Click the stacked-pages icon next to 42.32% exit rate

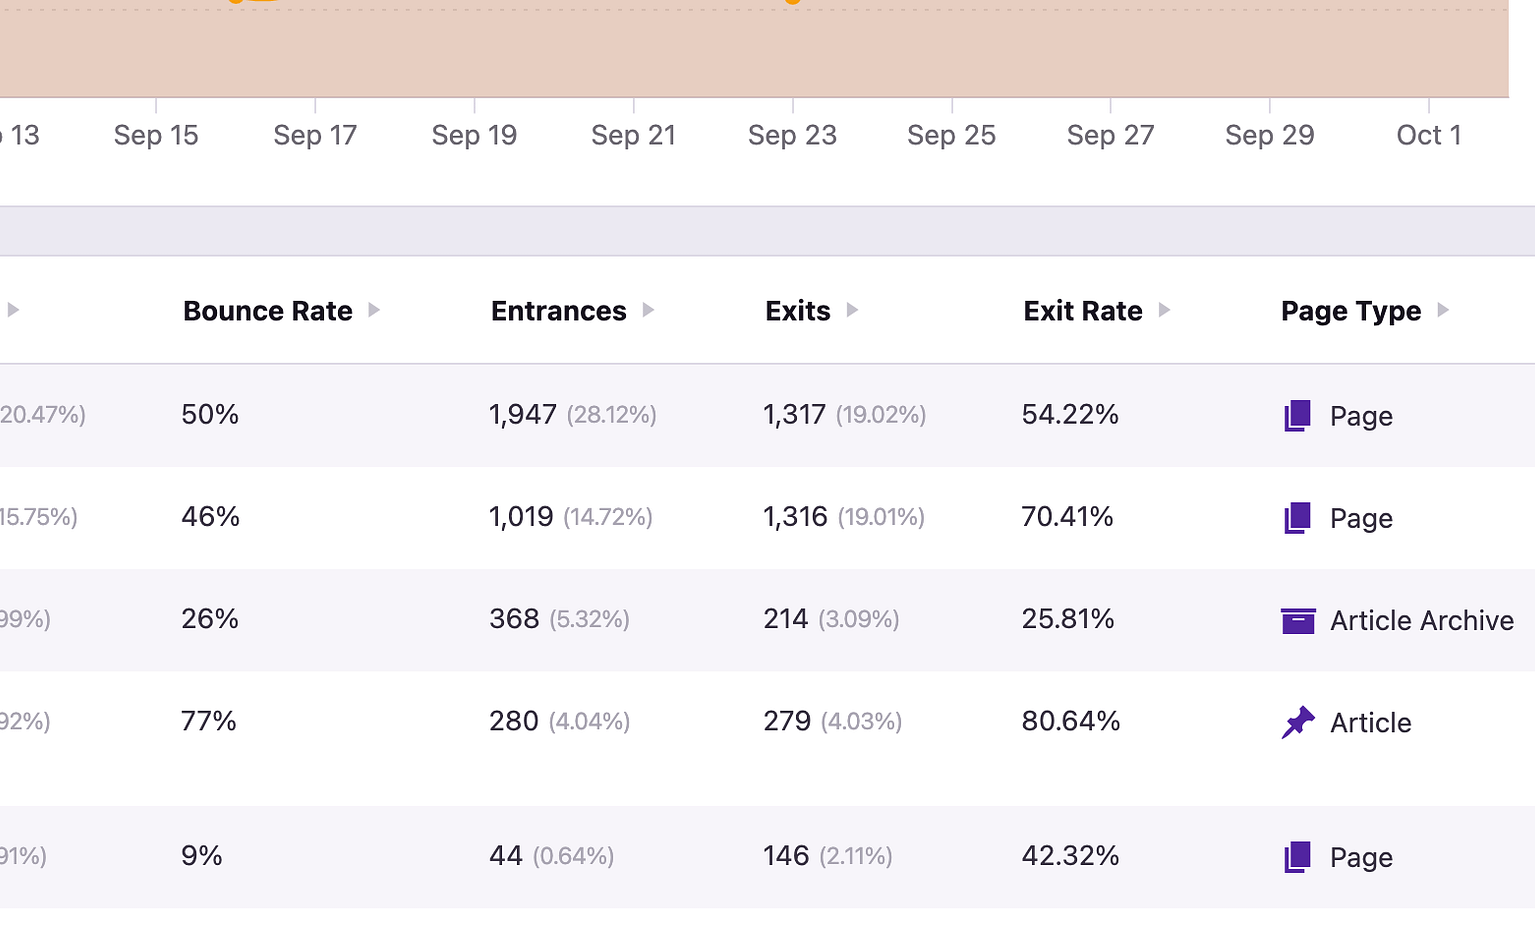click(1297, 857)
